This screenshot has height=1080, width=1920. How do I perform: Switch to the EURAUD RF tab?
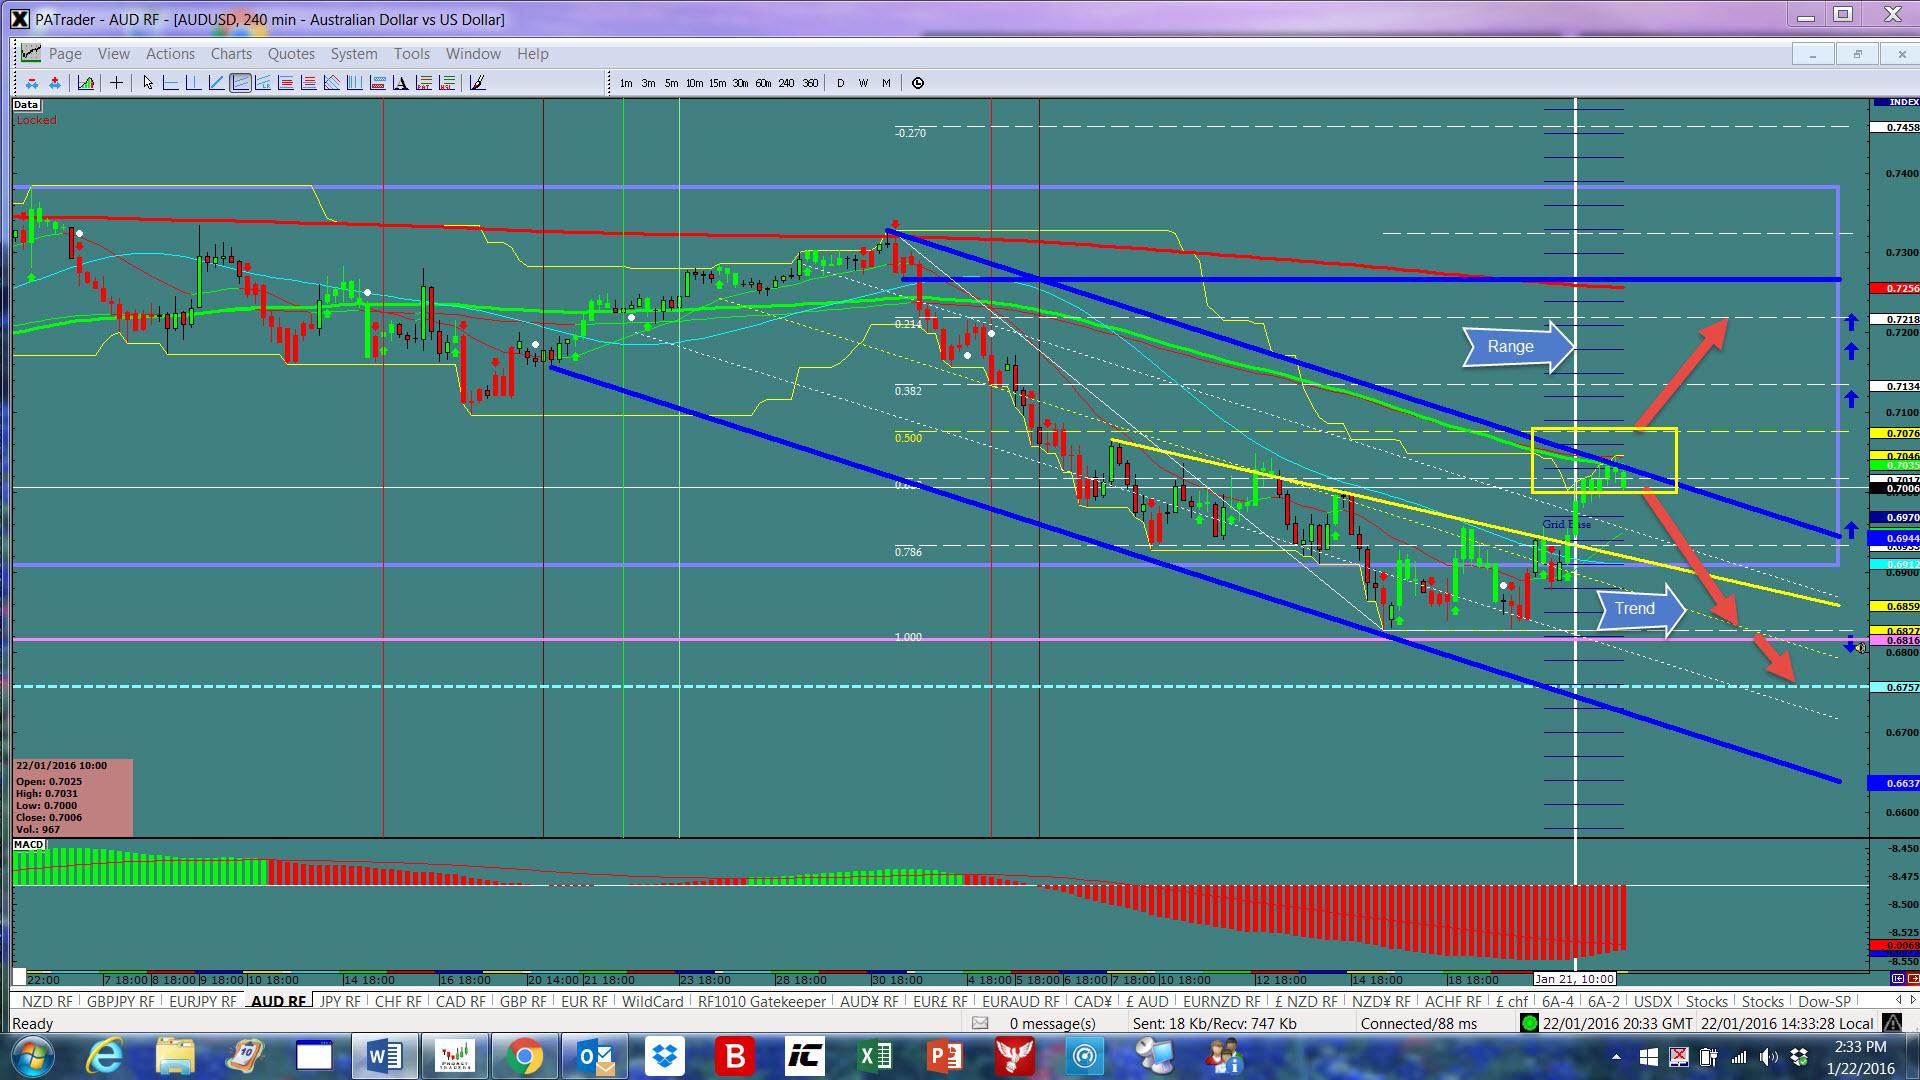point(1020,1001)
